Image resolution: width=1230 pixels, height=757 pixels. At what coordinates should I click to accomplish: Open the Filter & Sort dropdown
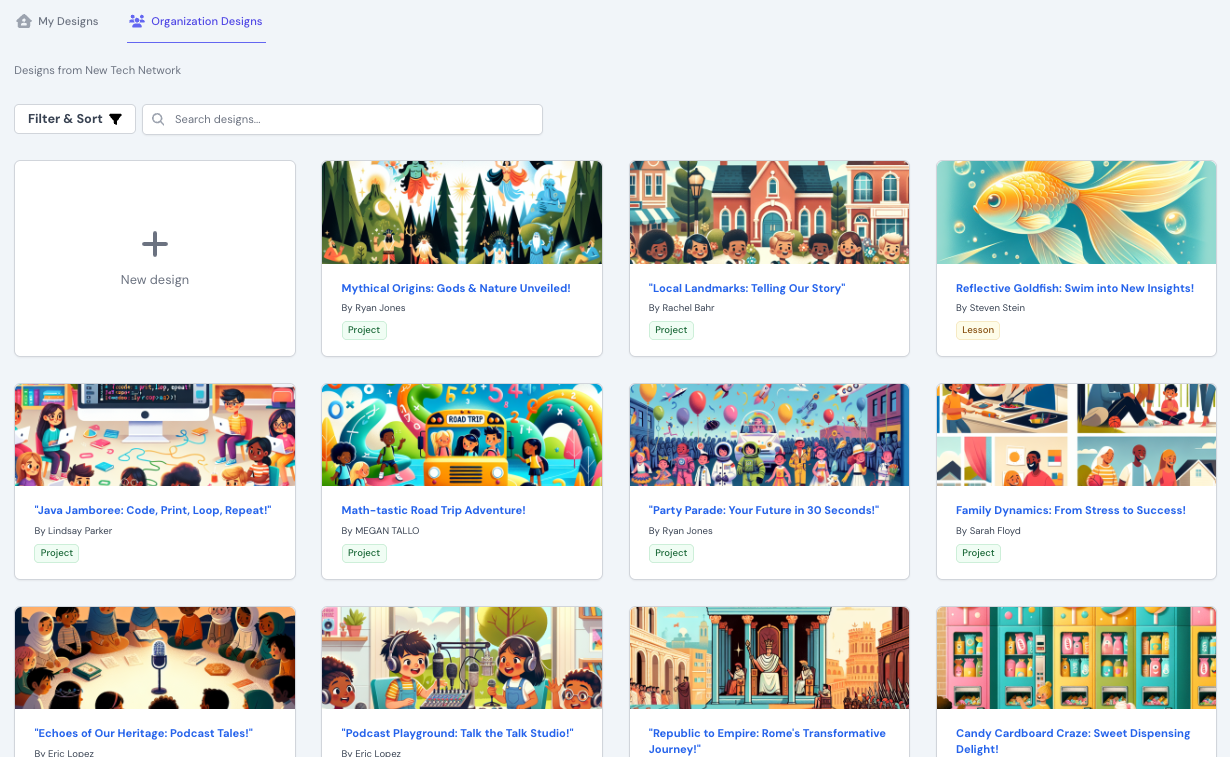point(75,119)
